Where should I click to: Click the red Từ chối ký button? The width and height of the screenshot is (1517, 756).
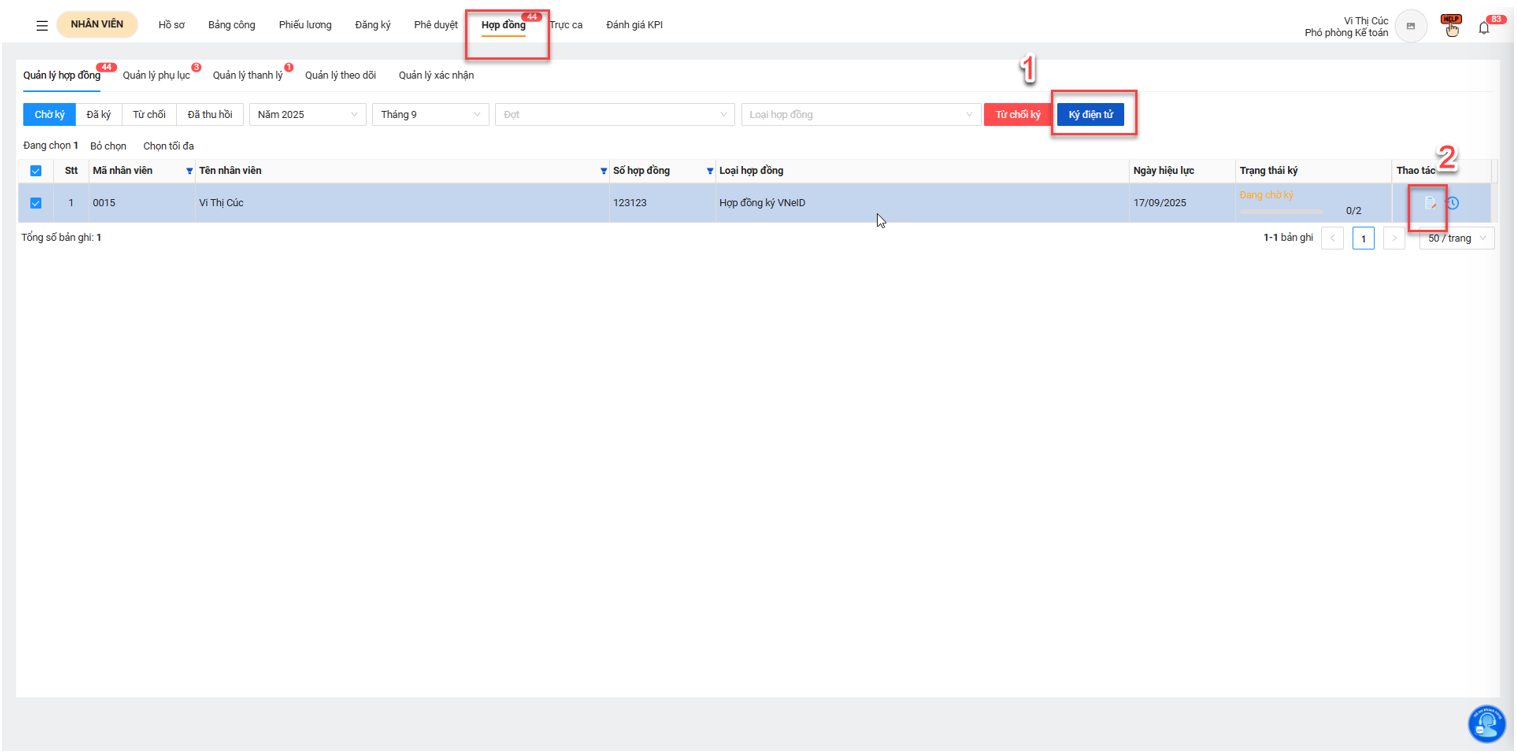point(1017,115)
